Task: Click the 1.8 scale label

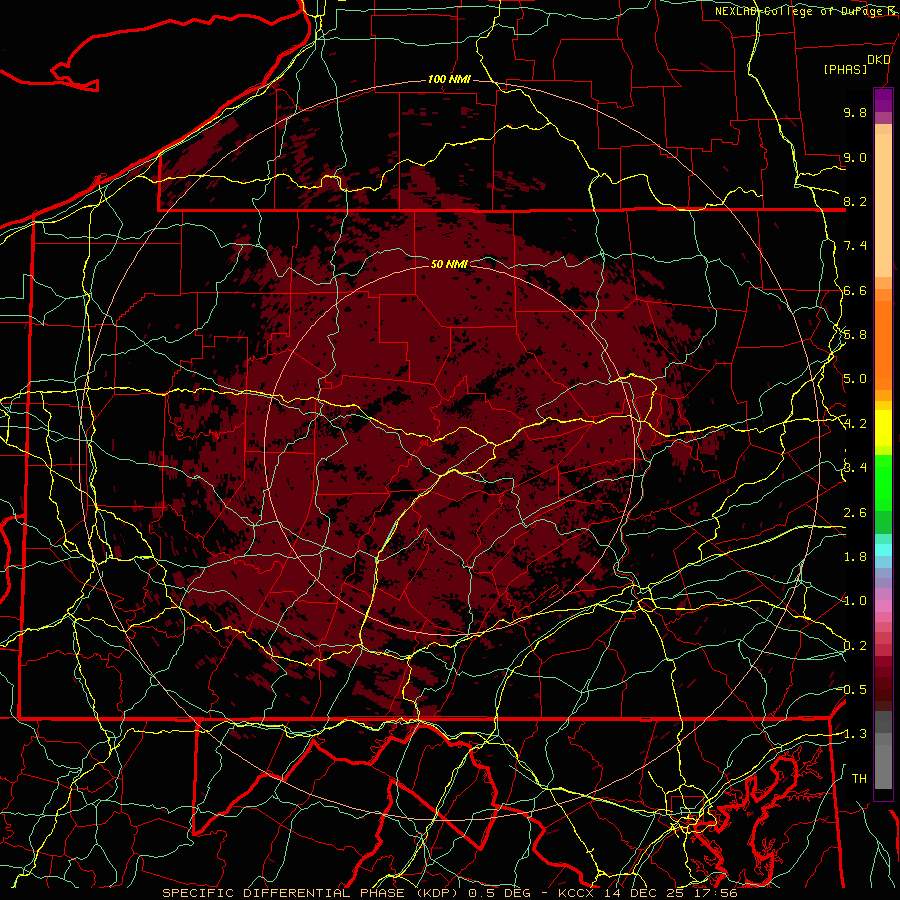Action: [855, 557]
